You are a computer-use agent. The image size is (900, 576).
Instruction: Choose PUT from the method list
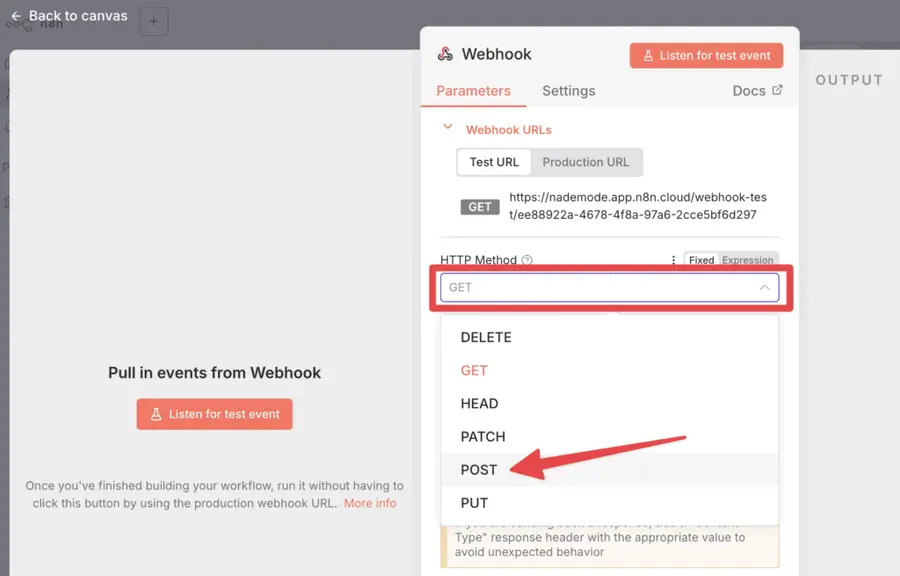(610, 503)
